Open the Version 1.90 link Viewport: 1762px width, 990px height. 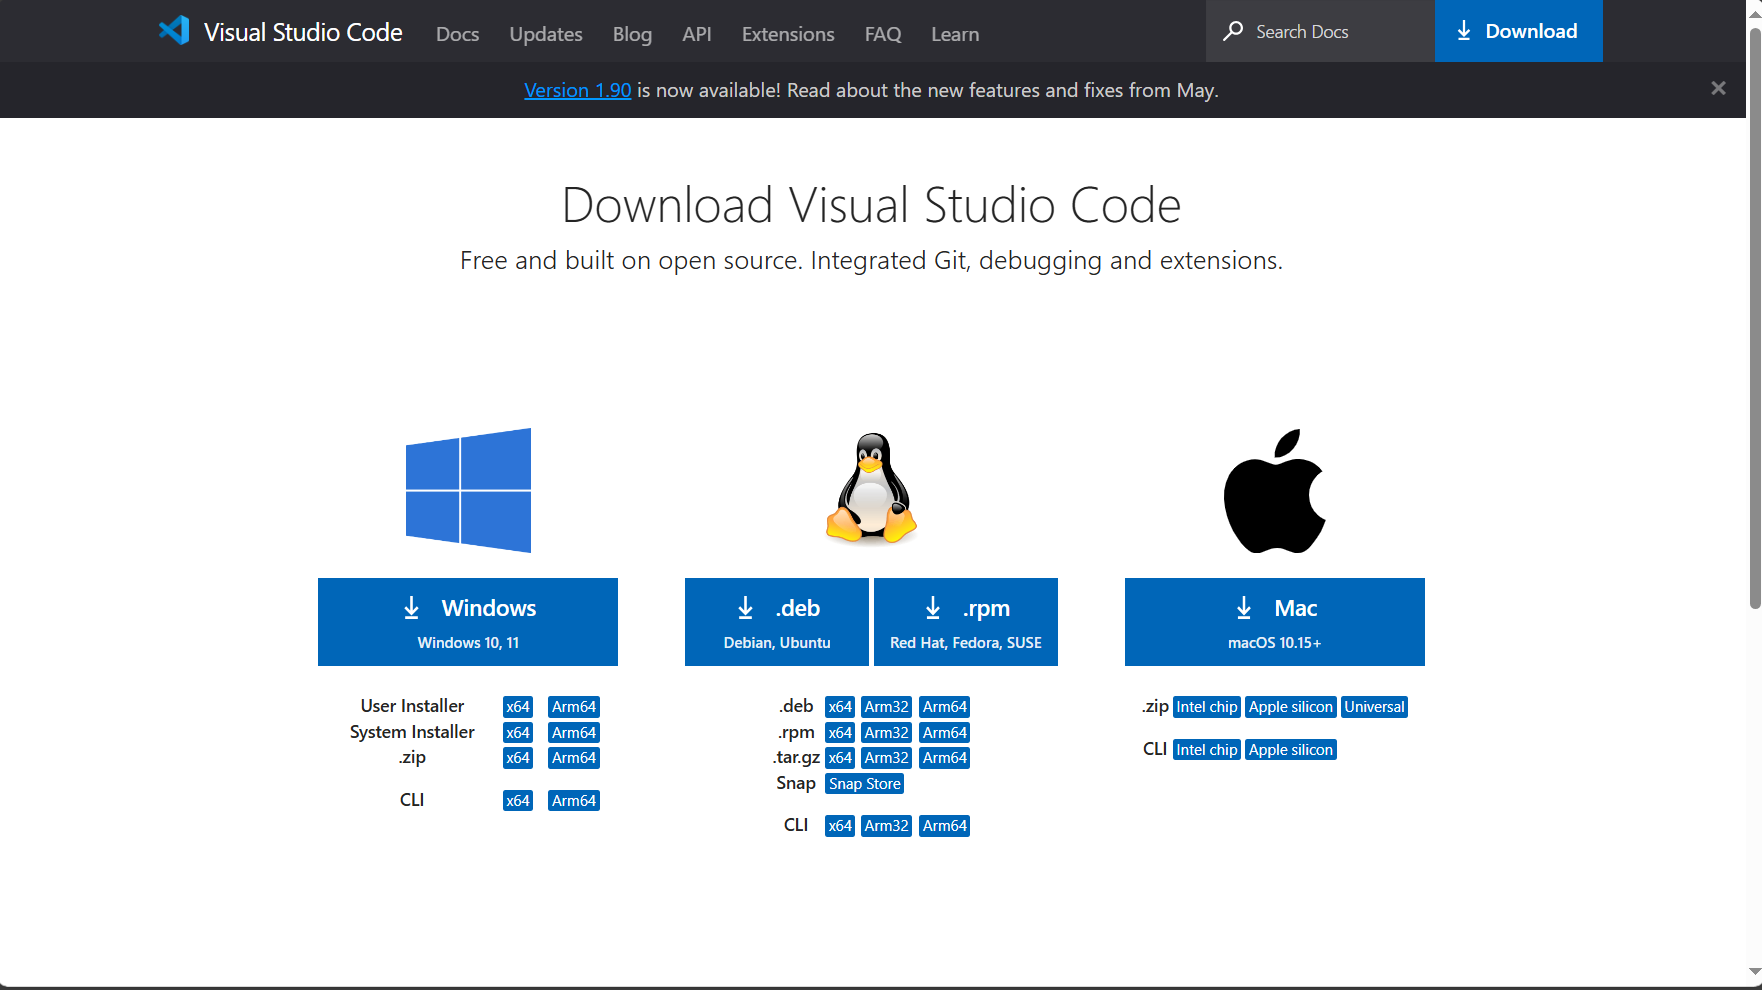(x=577, y=90)
